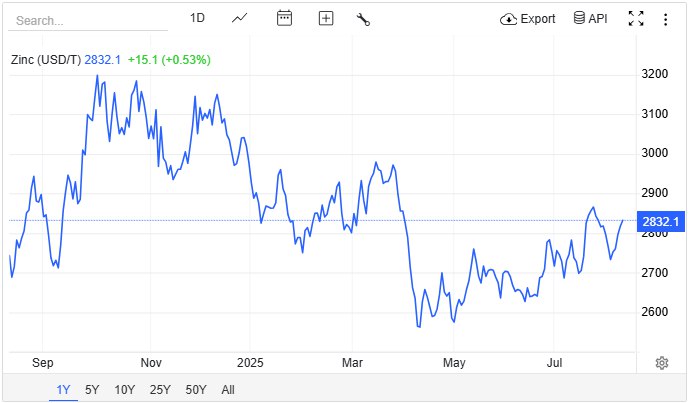Click the chart line peak near 3200
The image size is (689, 403).
point(97,76)
